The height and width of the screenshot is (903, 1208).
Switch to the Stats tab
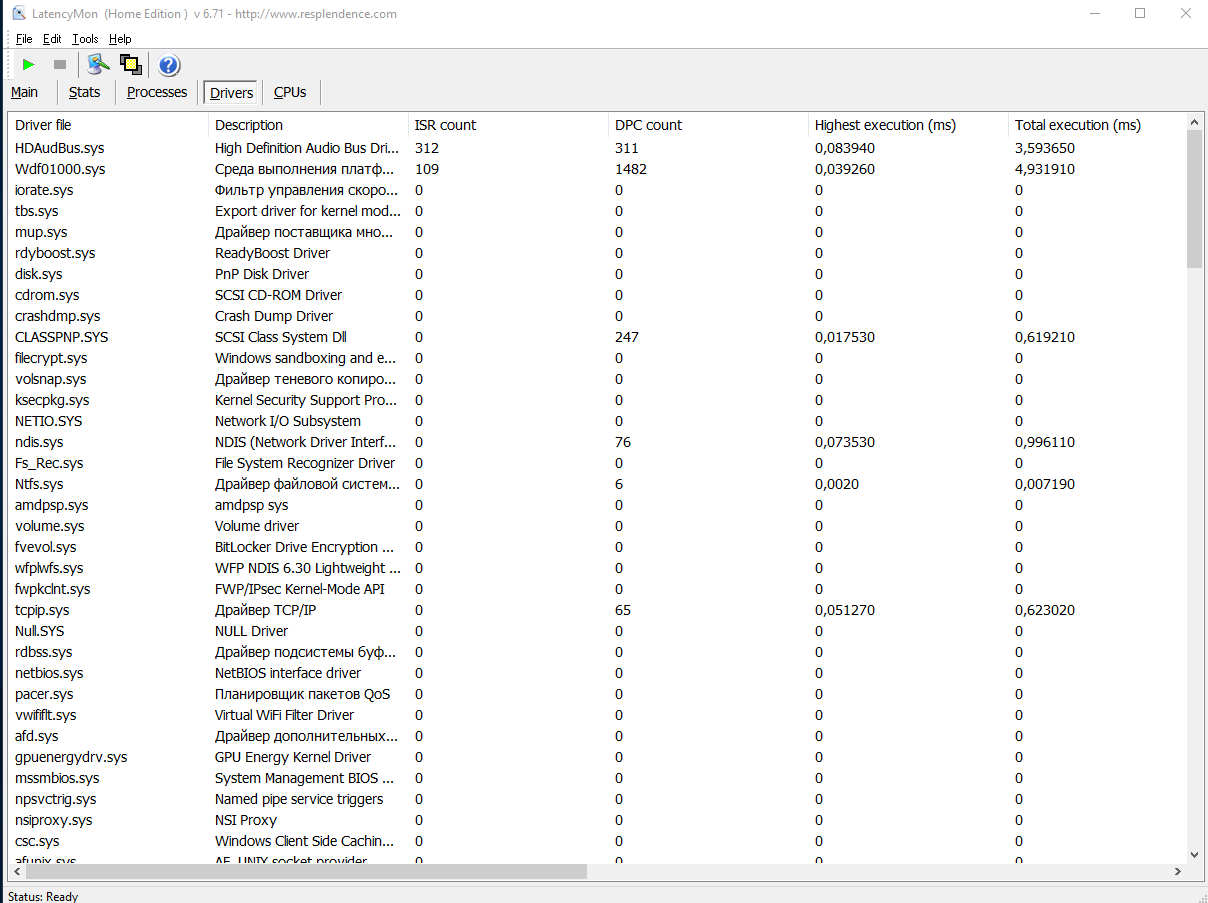(85, 92)
